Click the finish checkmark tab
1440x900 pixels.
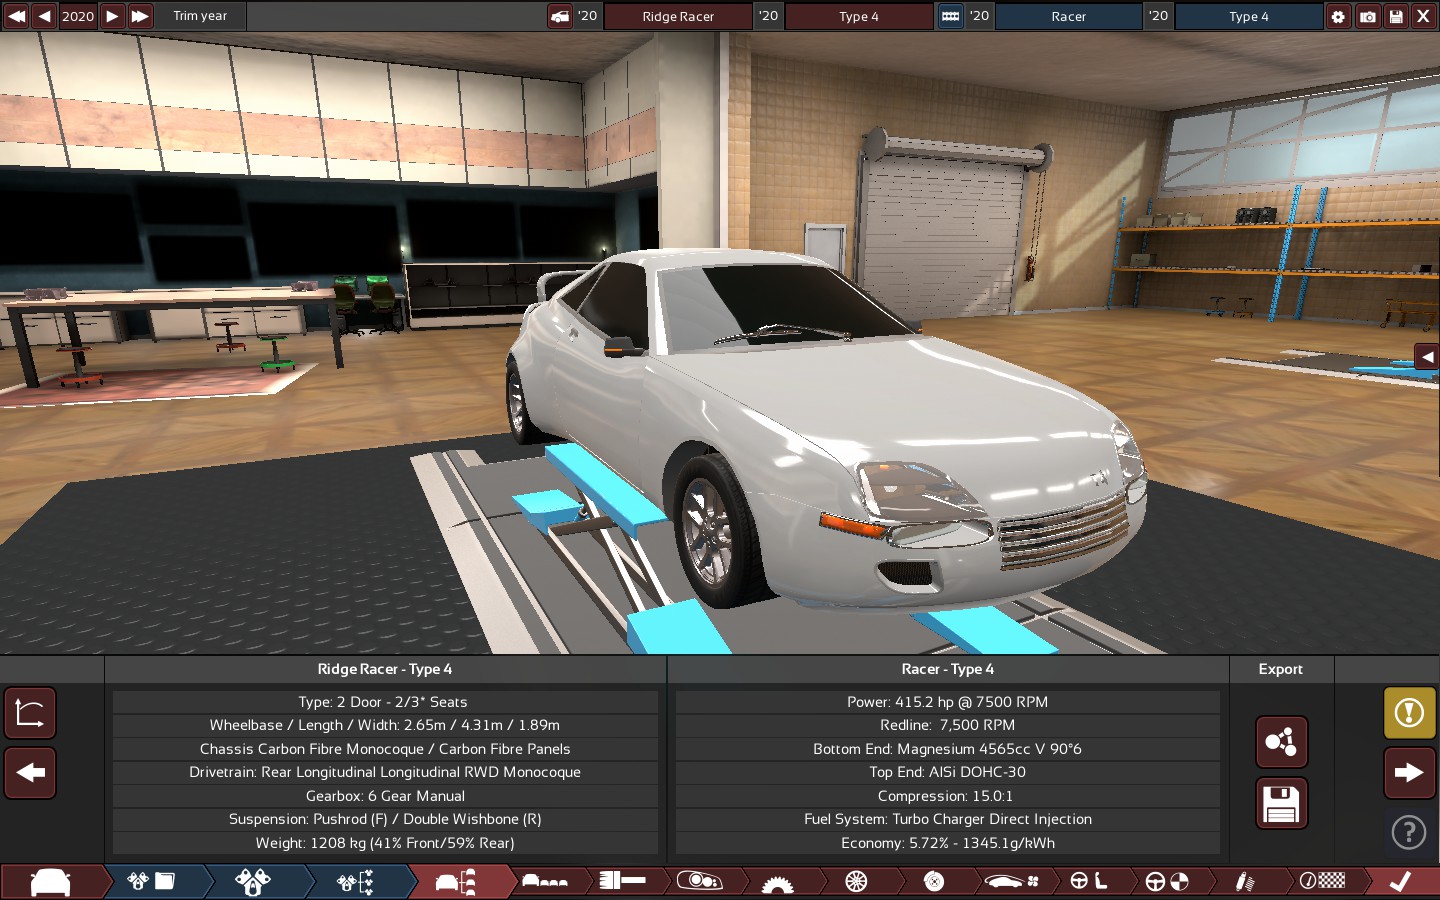[x=1401, y=882]
